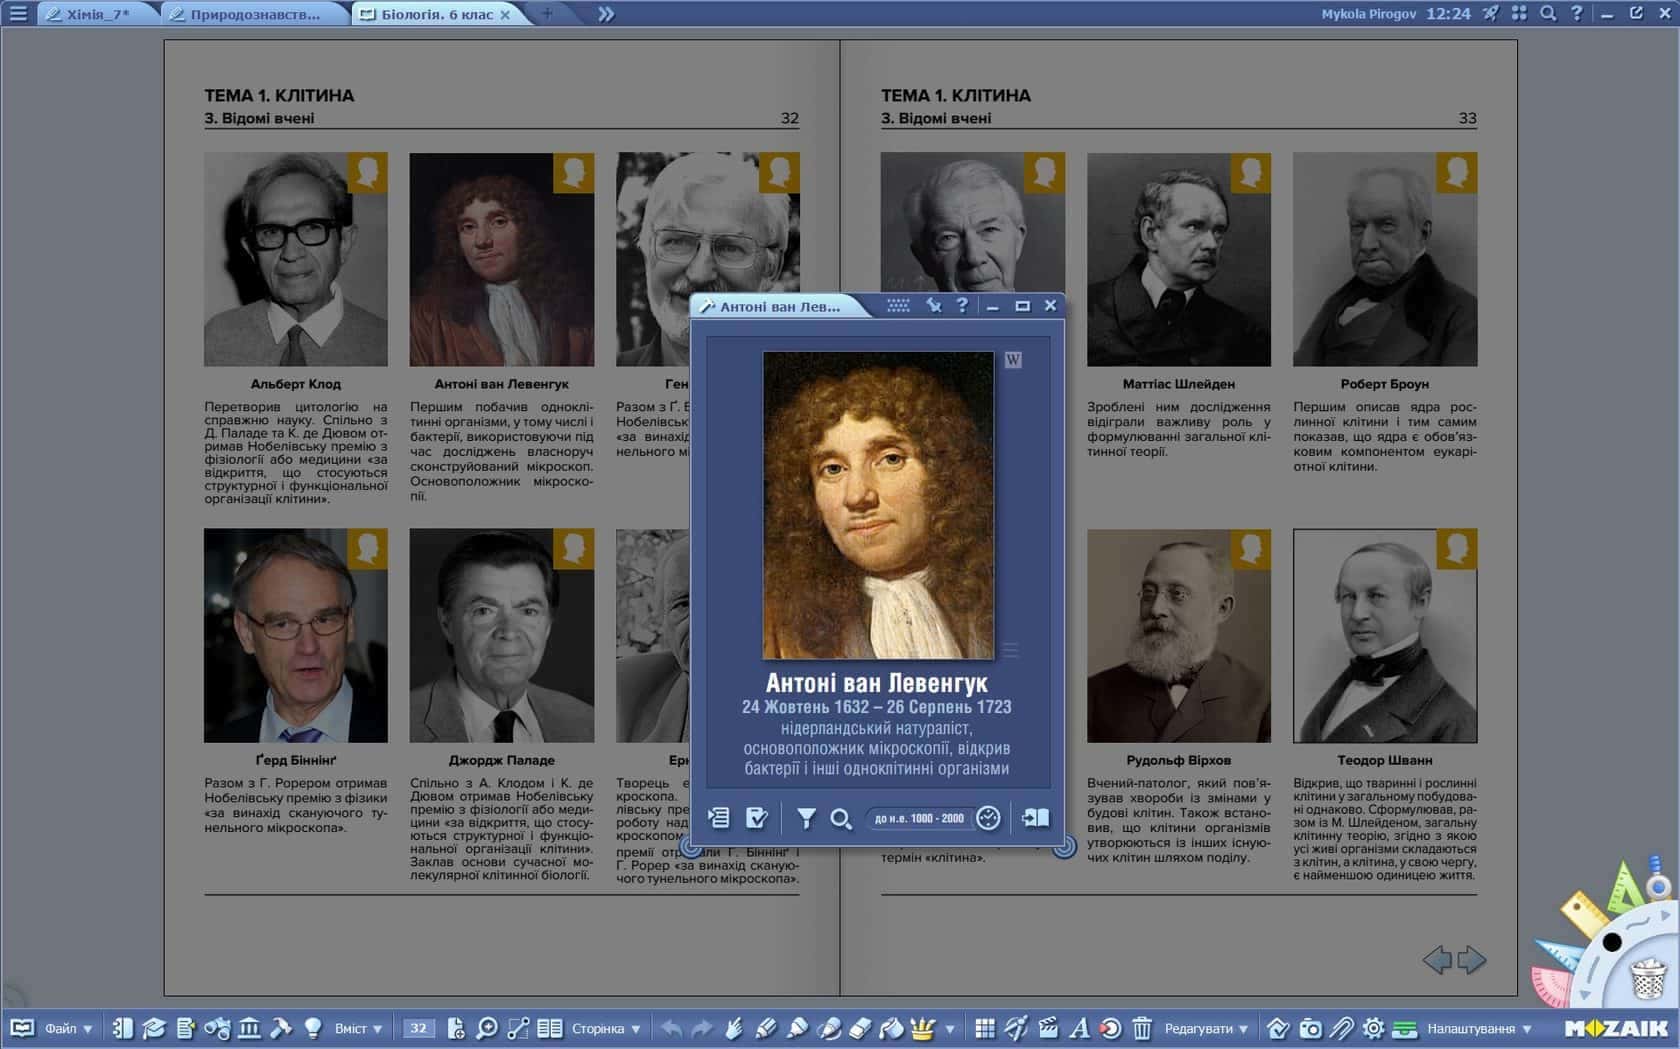This screenshot has width=1680, height=1049.
Task: Open the Сторінка dropdown menu
Action: (x=606, y=1028)
